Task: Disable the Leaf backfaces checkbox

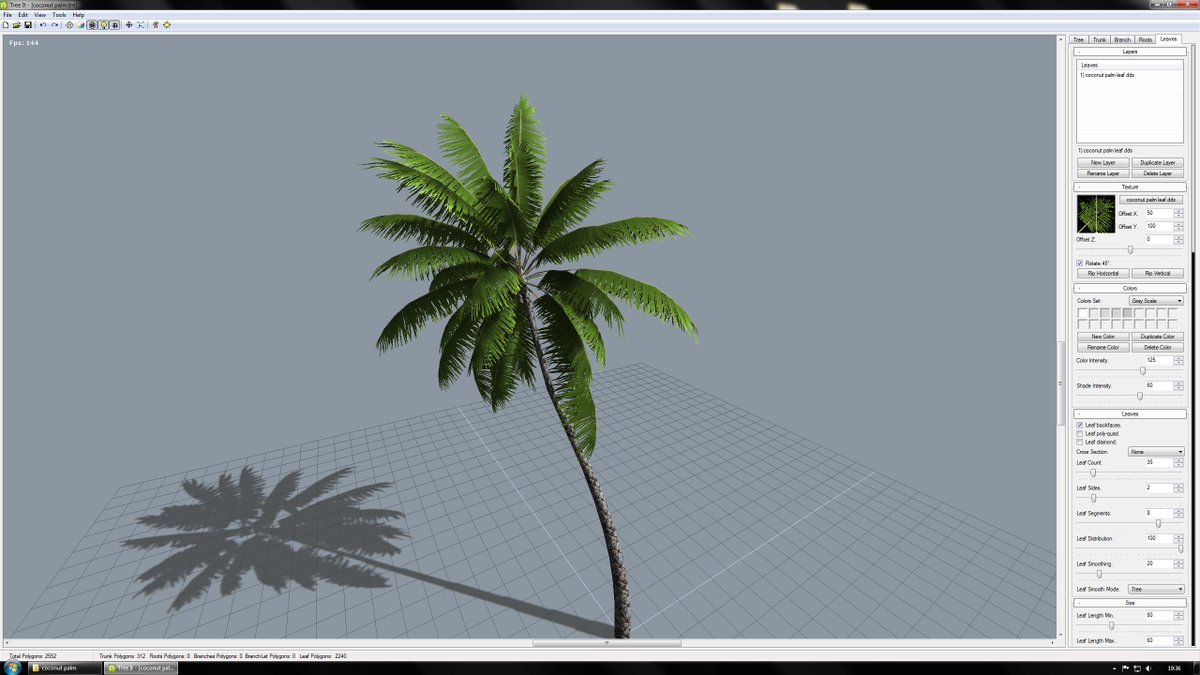Action: click(1079, 425)
